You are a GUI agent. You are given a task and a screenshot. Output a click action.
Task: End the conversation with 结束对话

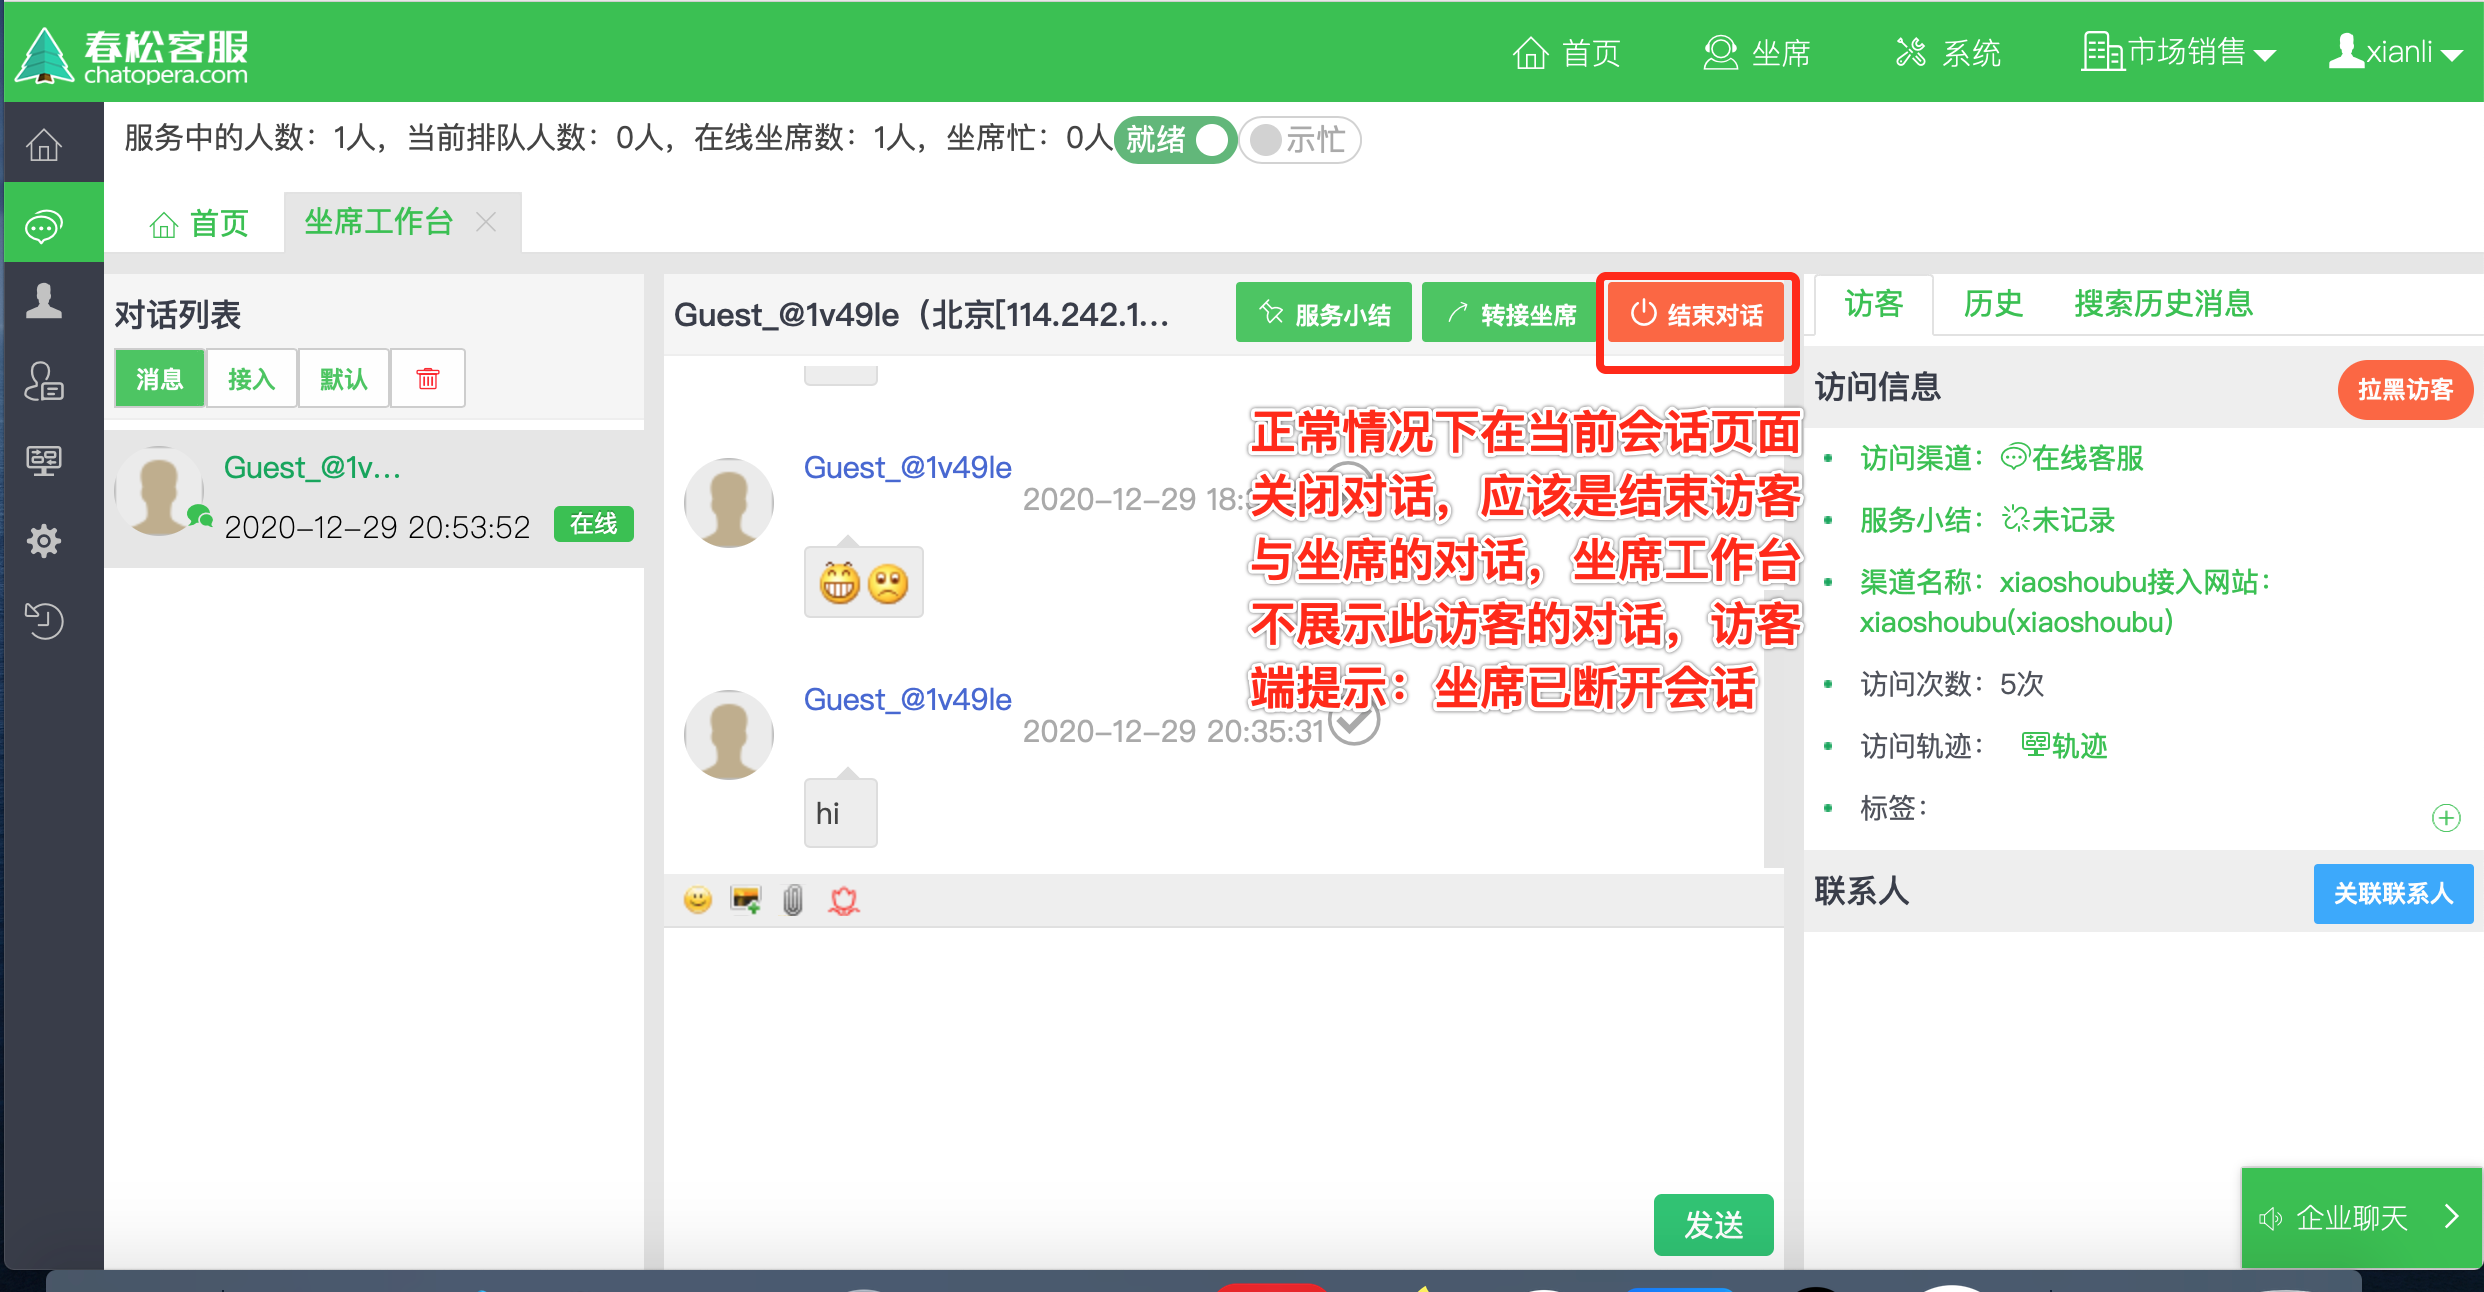coord(1697,313)
